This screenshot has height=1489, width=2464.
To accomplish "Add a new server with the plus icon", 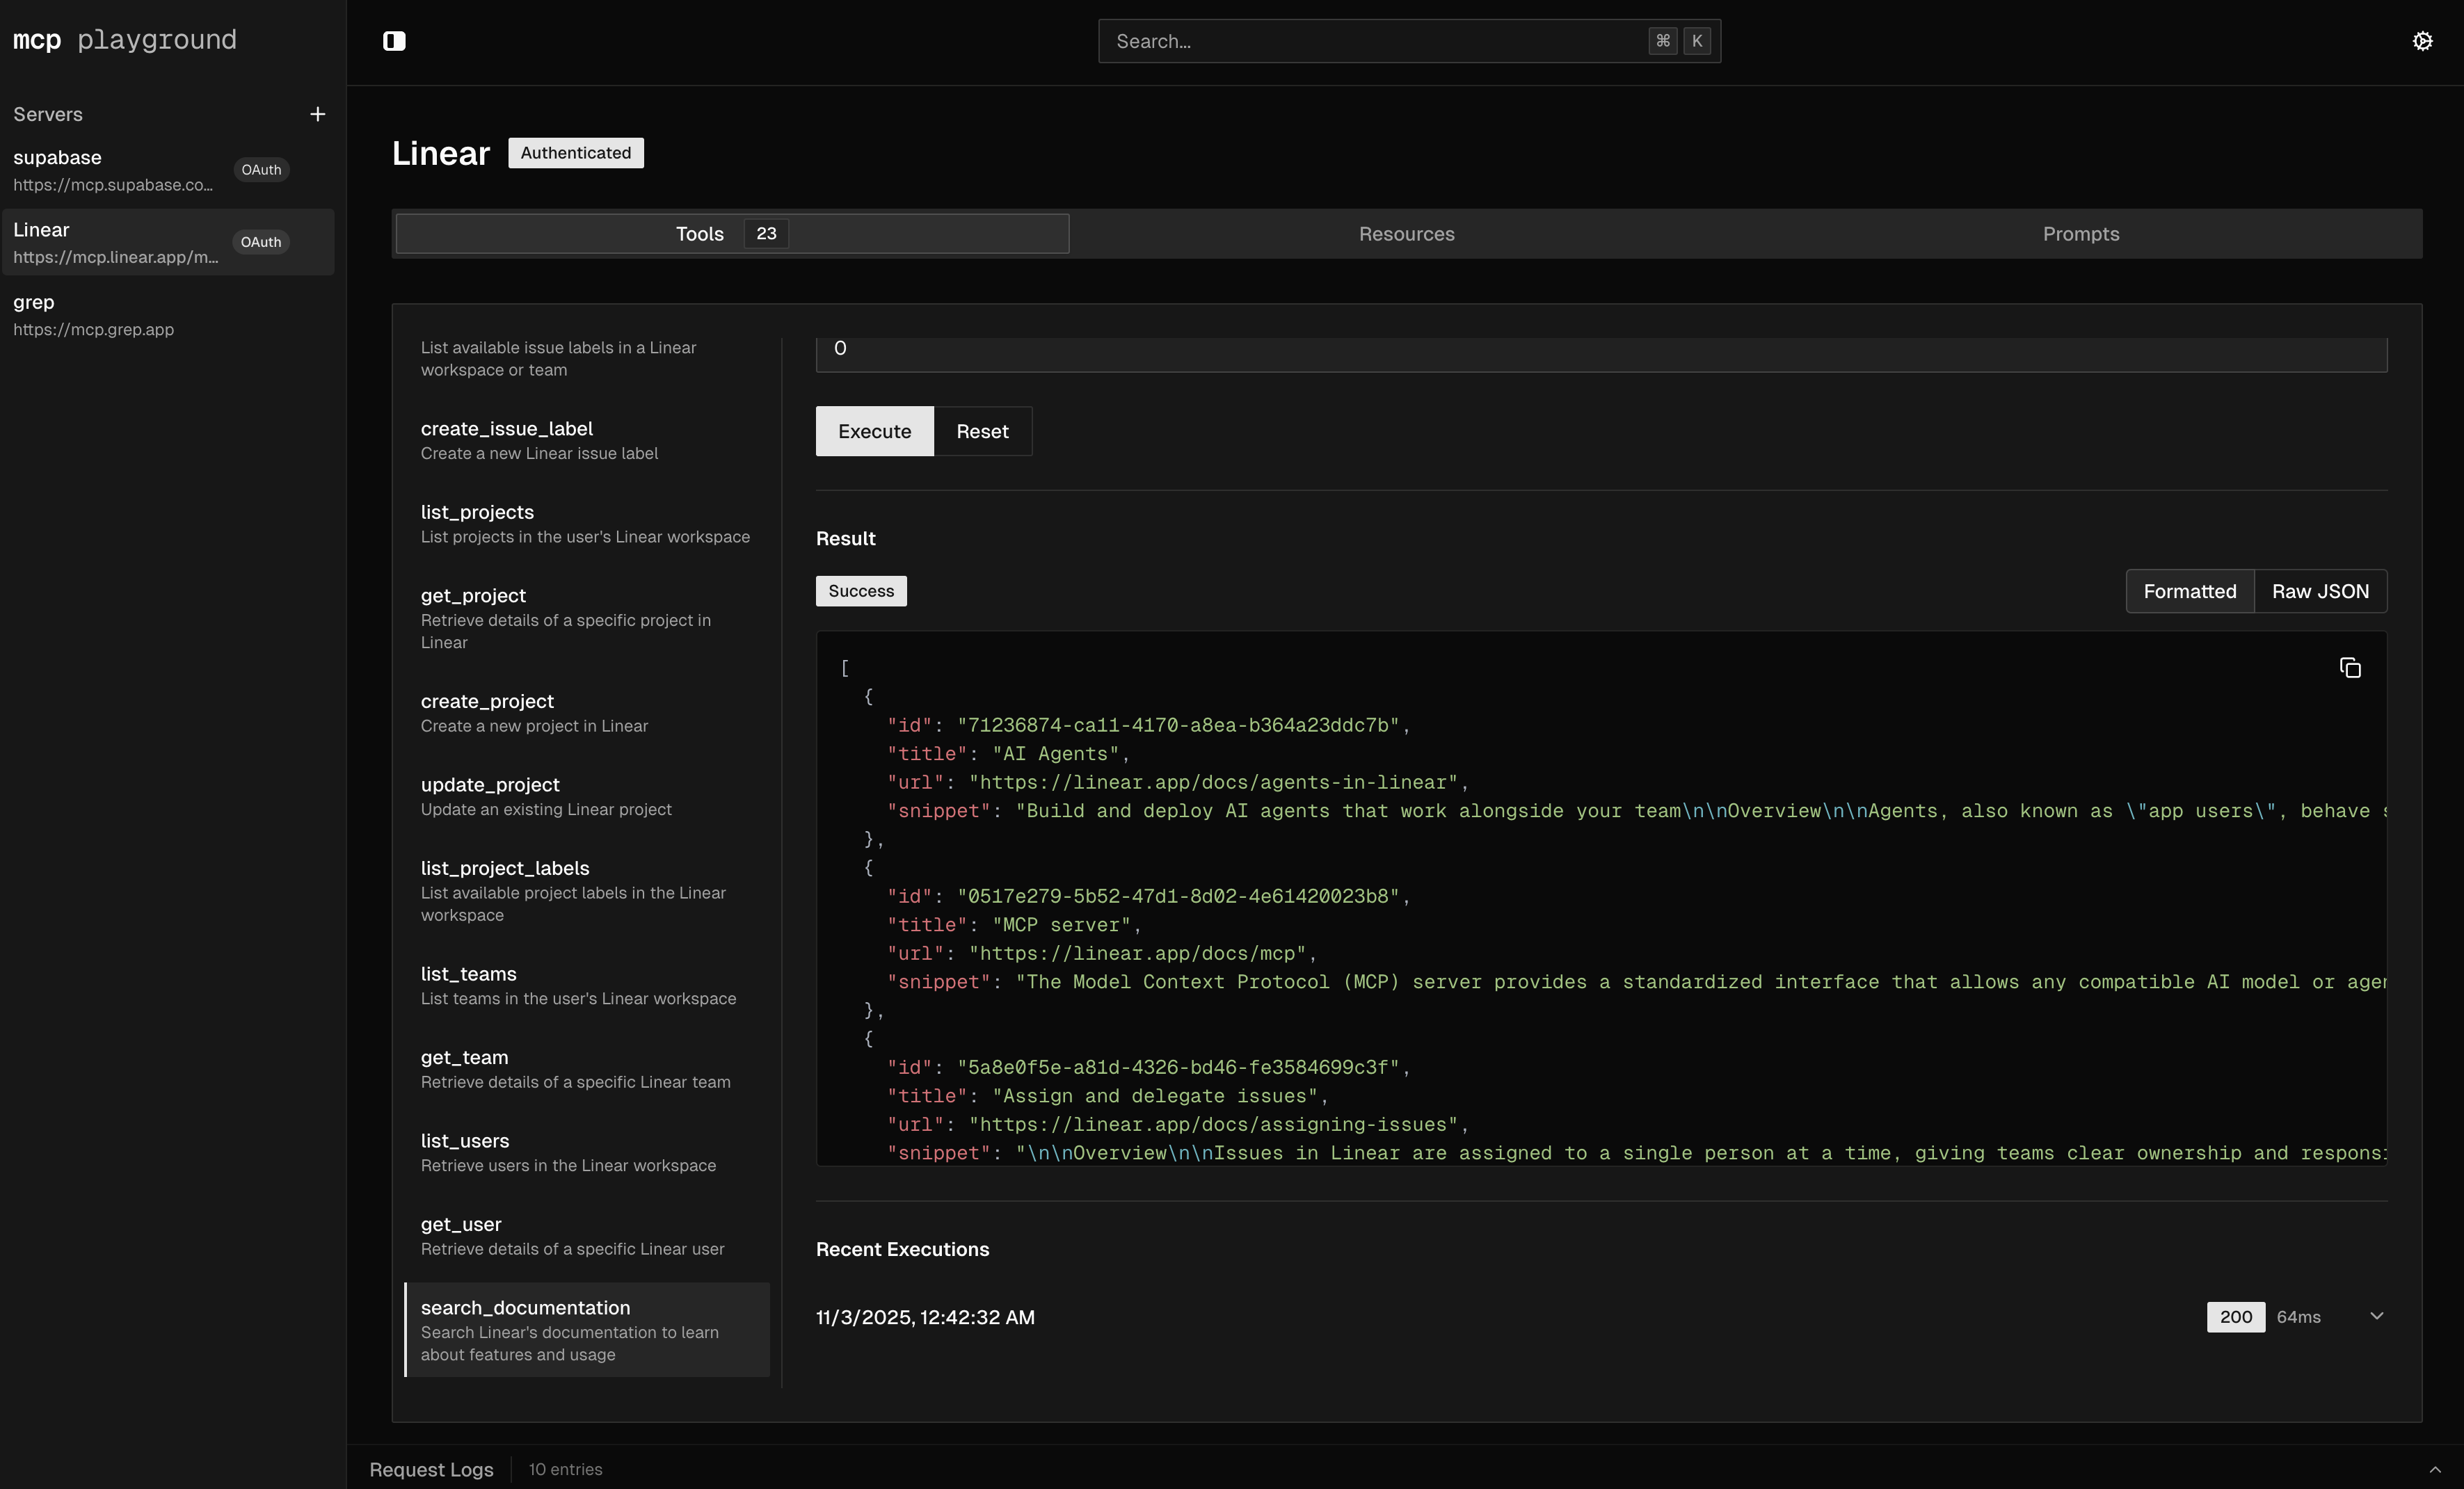I will point(318,114).
